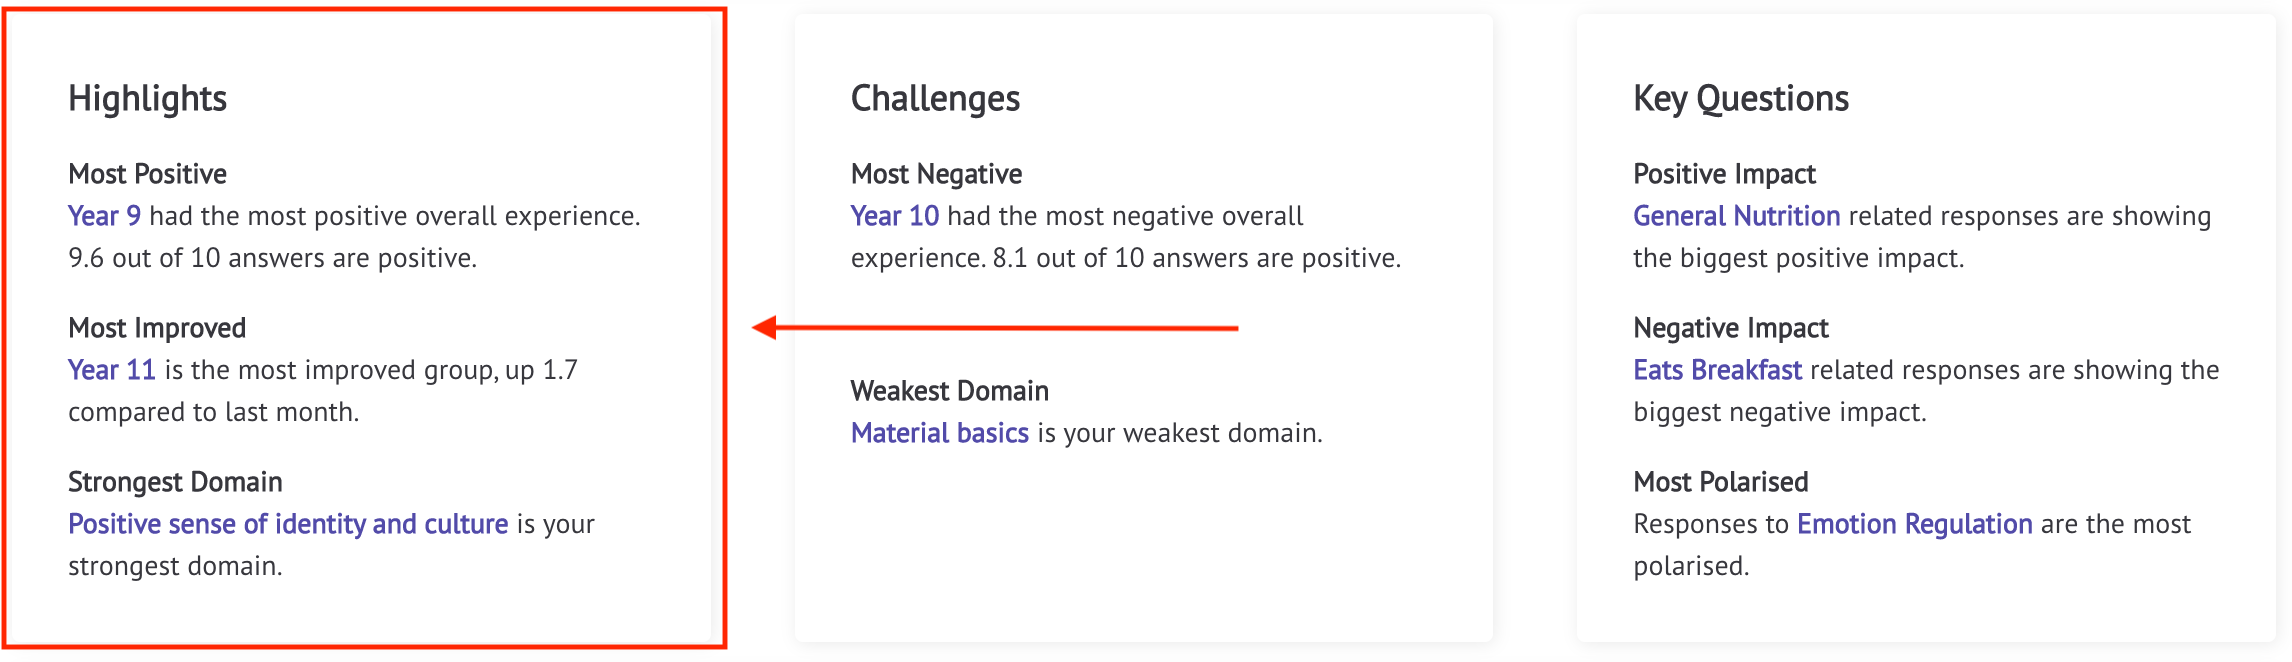Follow the Material basics link
The width and height of the screenshot is (2292, 662).
pos(940,433)
